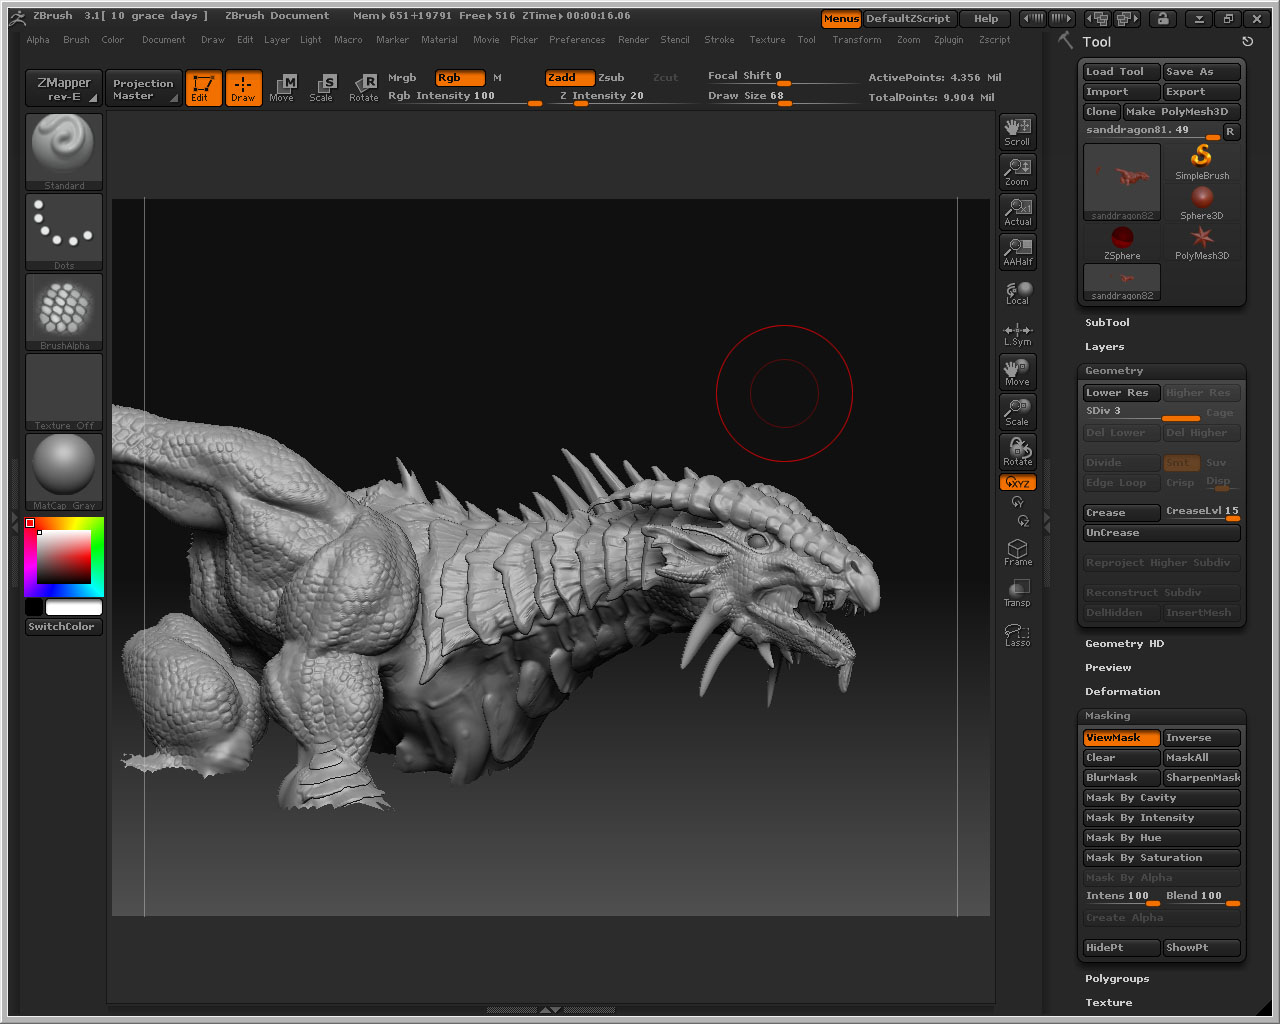Select the SimpleBrush tool

coord(1202,162)
